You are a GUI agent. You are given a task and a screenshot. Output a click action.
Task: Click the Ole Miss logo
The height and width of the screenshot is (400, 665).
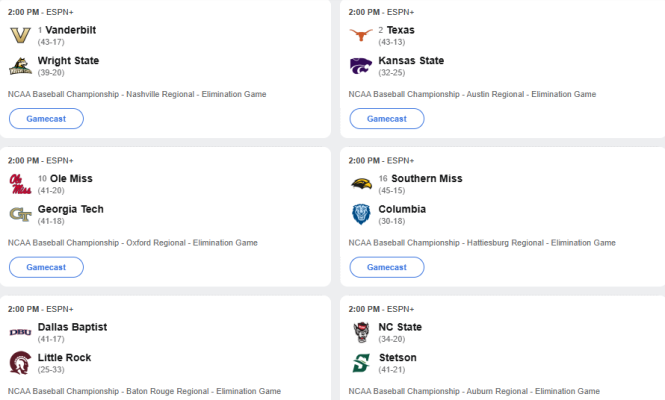click(20, 184)
